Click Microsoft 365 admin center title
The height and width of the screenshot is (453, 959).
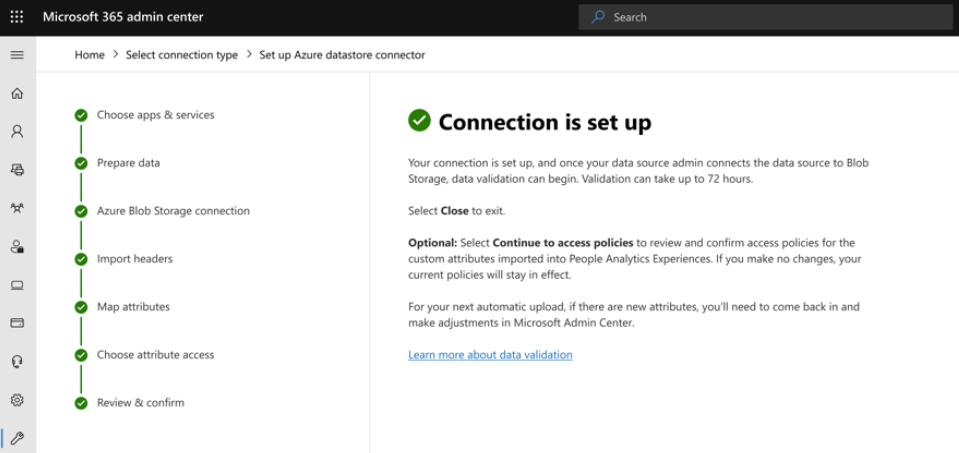(123, 17)
